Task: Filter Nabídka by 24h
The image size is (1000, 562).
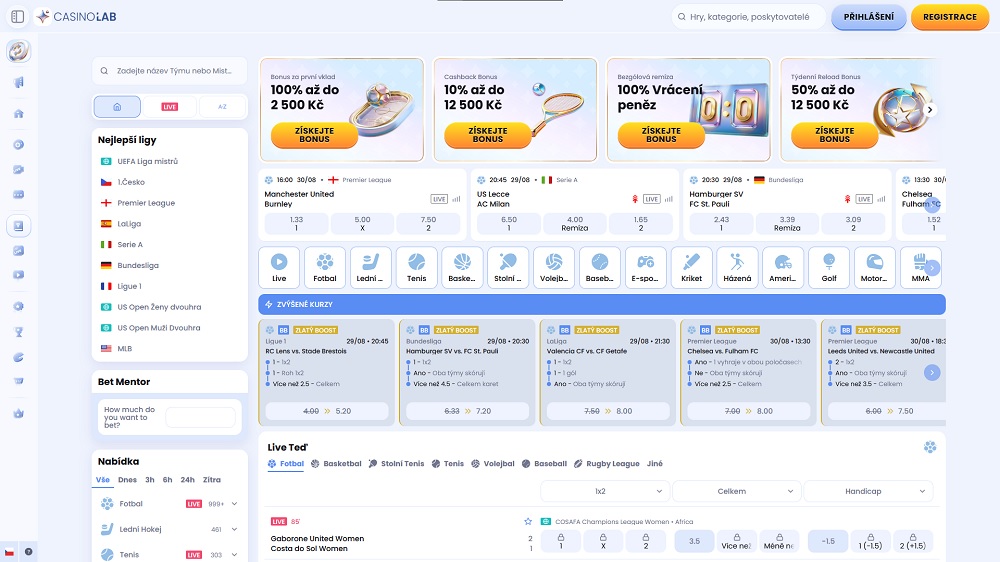Action: coord(188,480)
